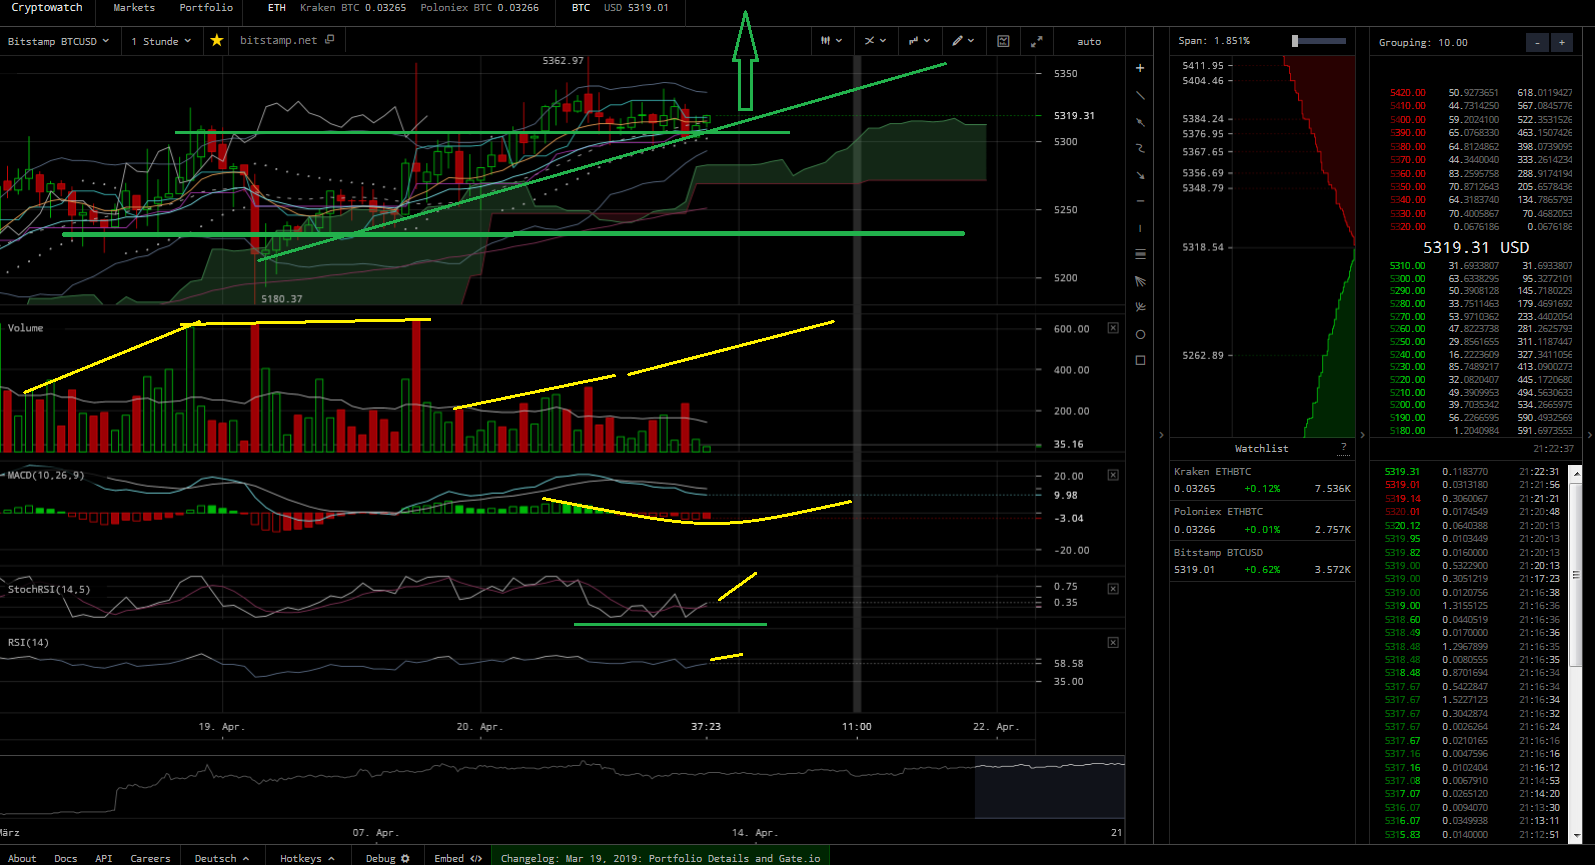Select the Kraken ETHBTC watchlist entry
Viewport: 1595px width, 865px height.
[x=1262, y=480]
